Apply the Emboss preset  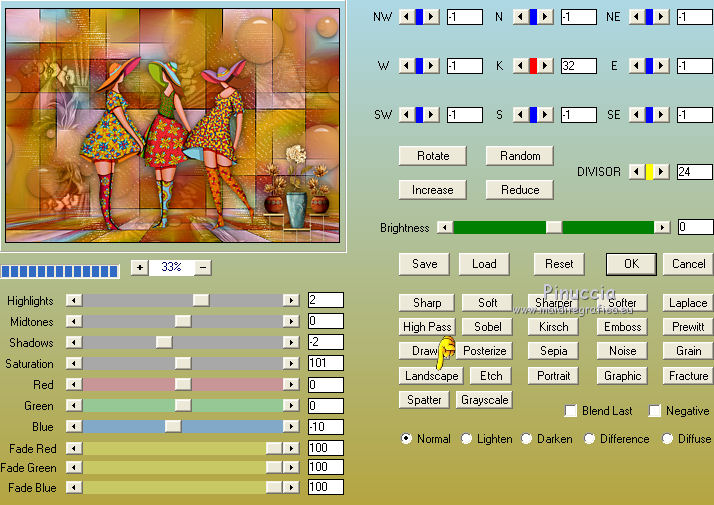(x=622, y=327)
